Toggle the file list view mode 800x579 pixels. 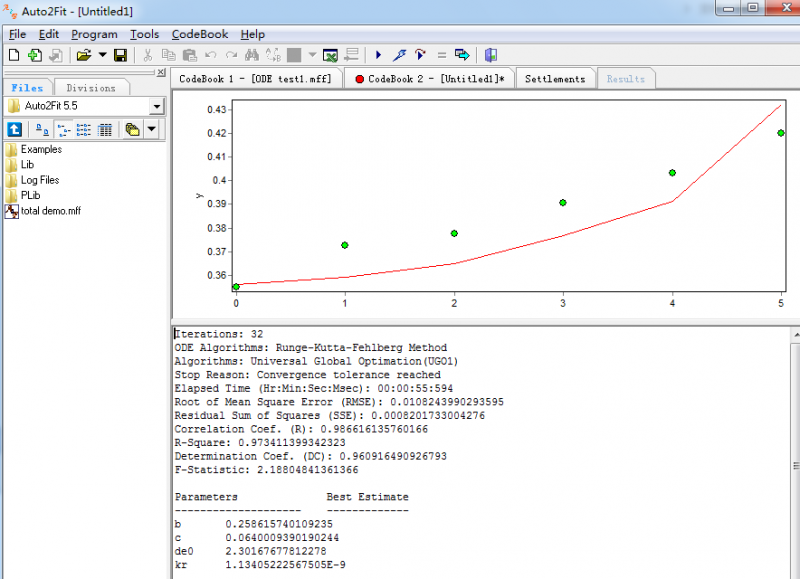[84, 129]
